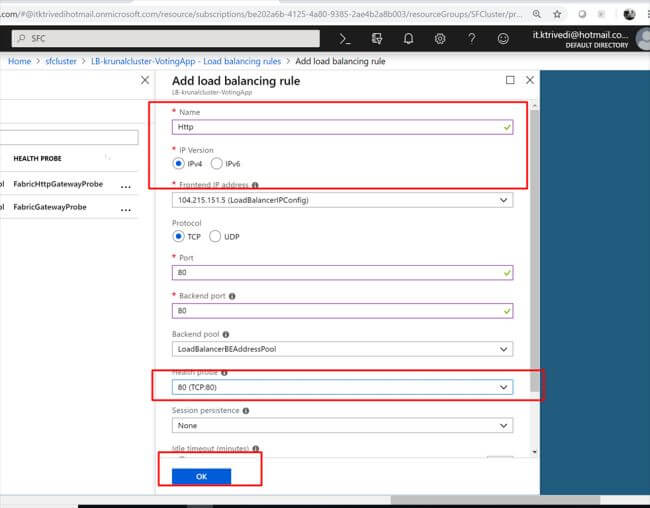The width and height of the screenshot is (650, 508).
Task: Click the portal search box with SFC
Action: pyautogui.click(x=166, y=39)
